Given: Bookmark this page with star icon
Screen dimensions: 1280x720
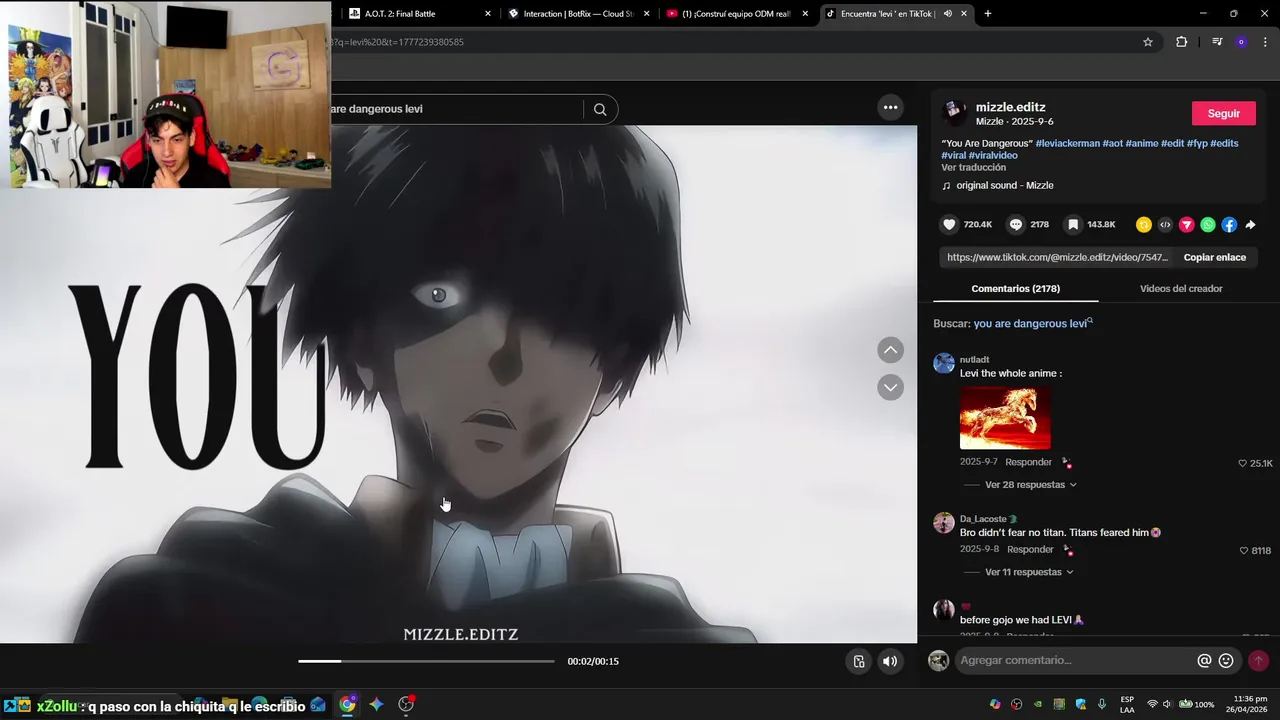Looking at the screenshot, I should [x=1148, y=42].
